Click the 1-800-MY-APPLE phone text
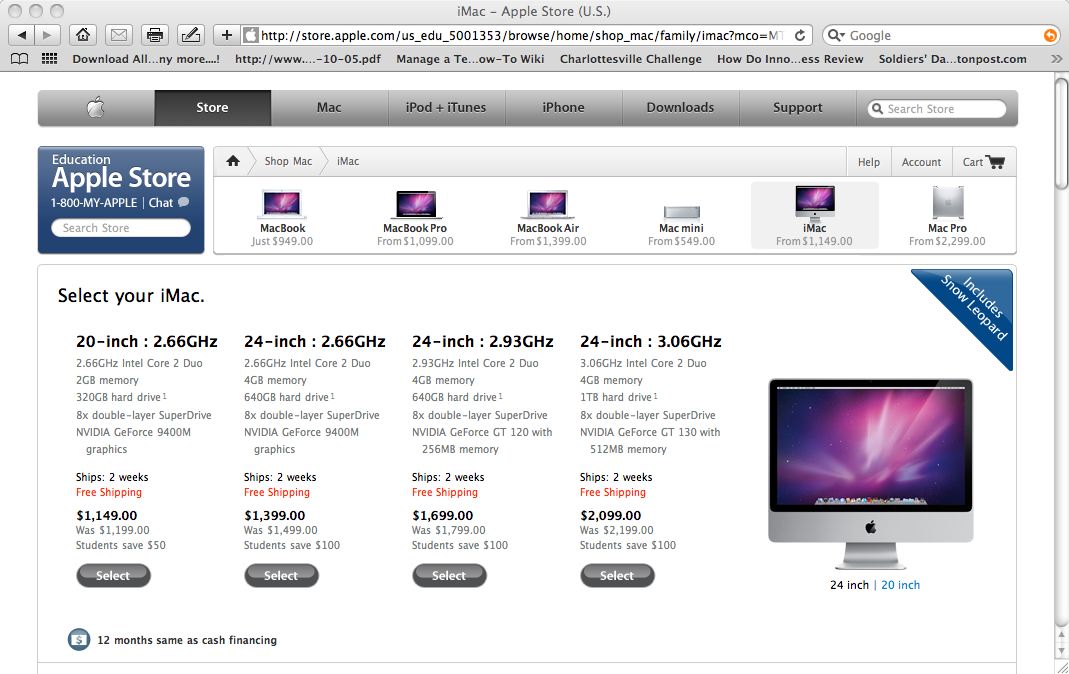The width and height of the screenshot is (1069, 674). [x=94, y=202]
